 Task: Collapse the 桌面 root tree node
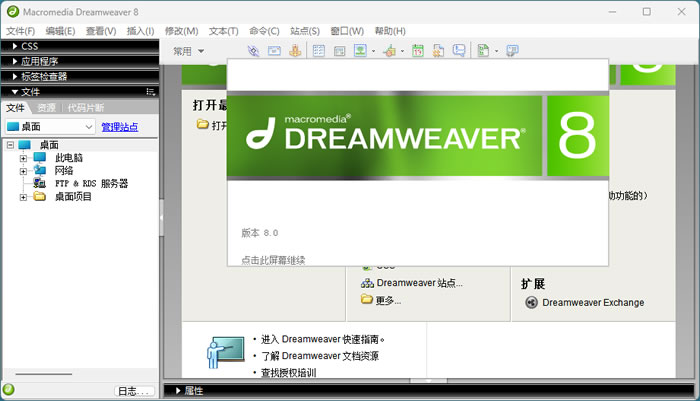[9, 145]
